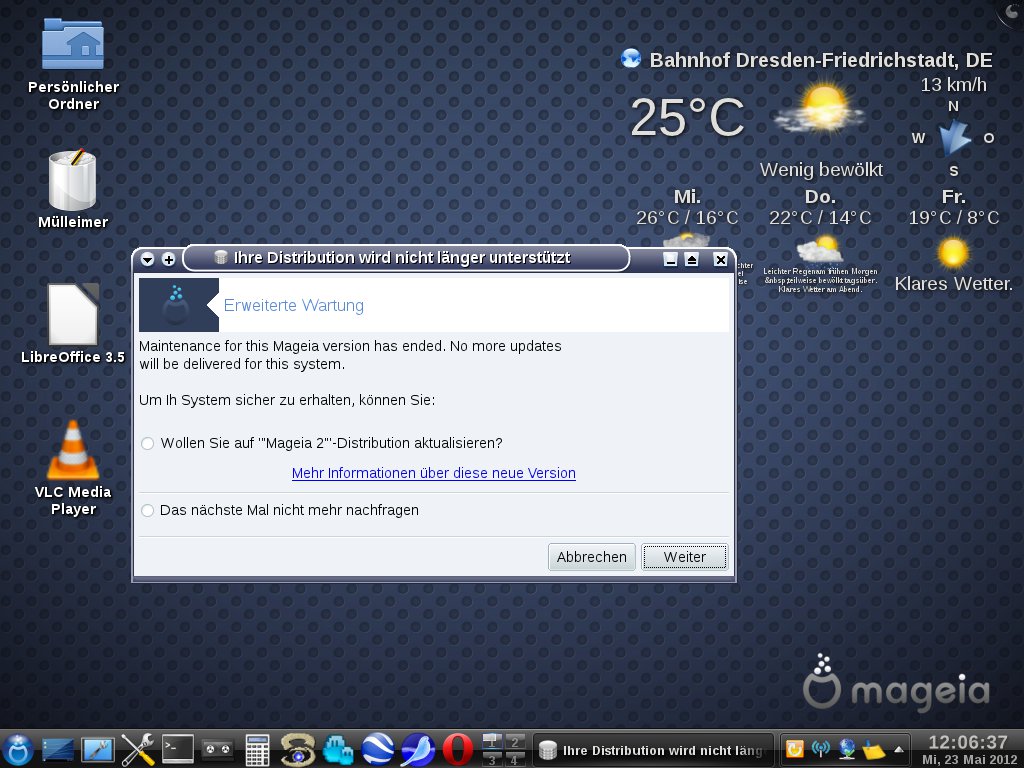Click the Erweiterte Wartung header text

pyautogui.click(x=294, y=306)
